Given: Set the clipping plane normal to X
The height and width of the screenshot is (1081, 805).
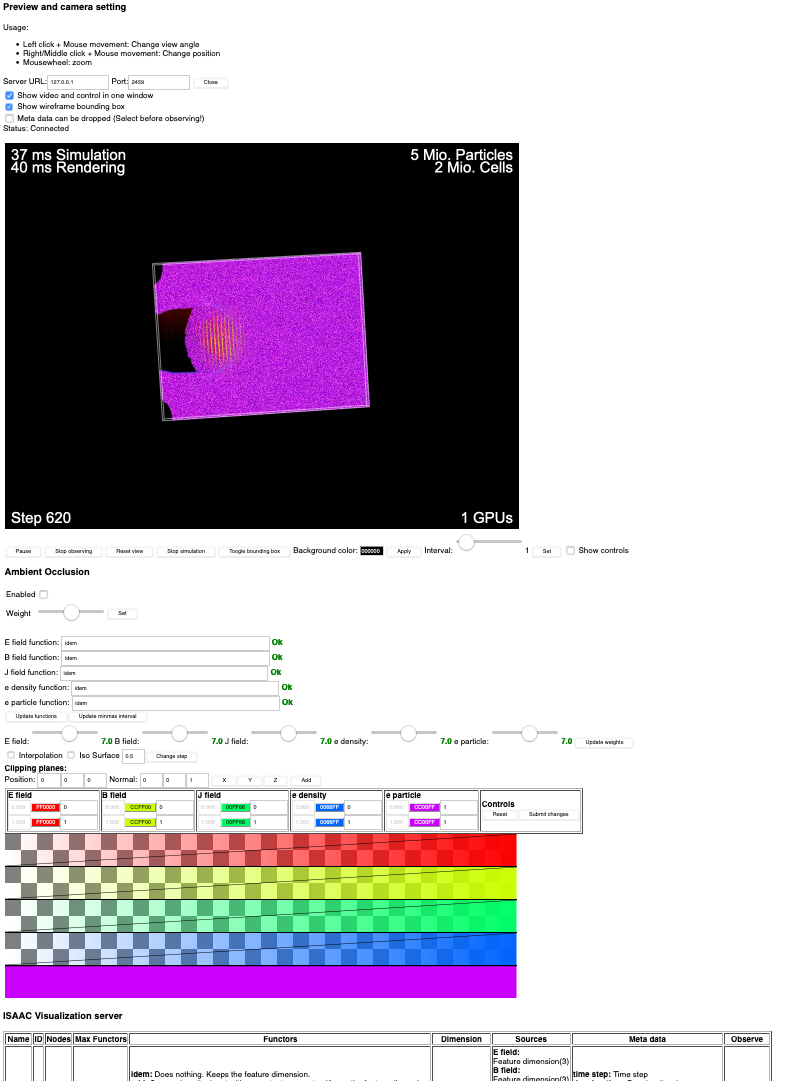Looking at the screenshot, I should [x=224, y=780].
